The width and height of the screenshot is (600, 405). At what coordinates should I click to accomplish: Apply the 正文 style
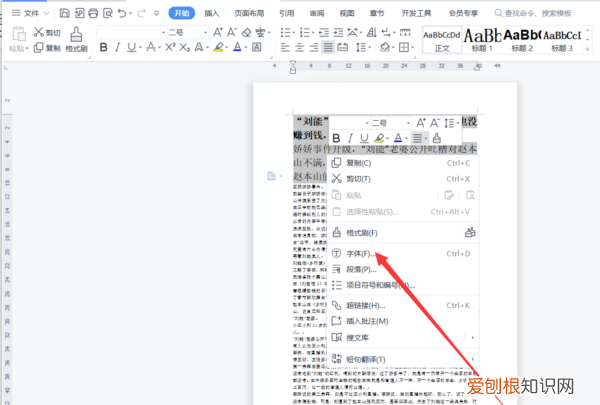442,40
